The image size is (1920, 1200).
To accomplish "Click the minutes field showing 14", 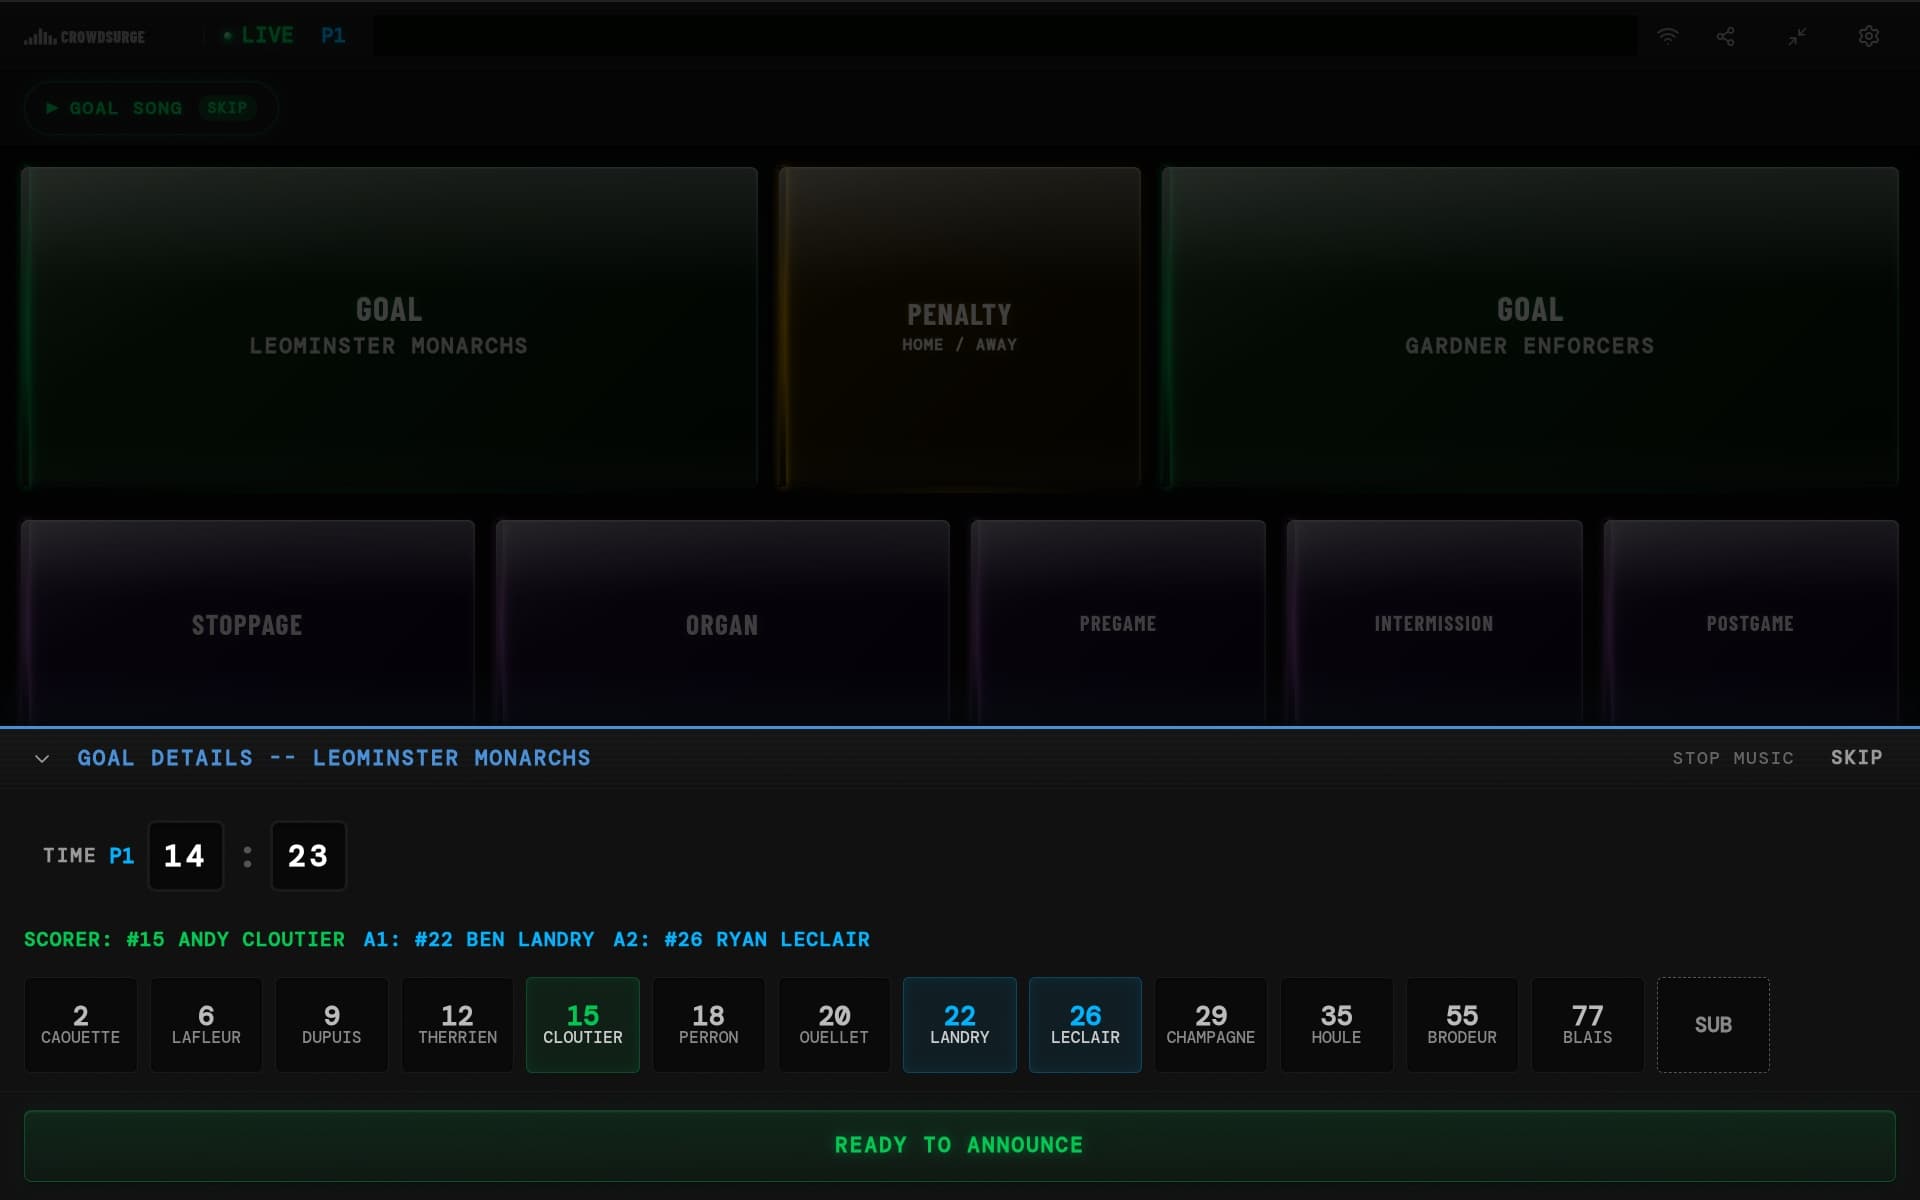I will 186,856.
